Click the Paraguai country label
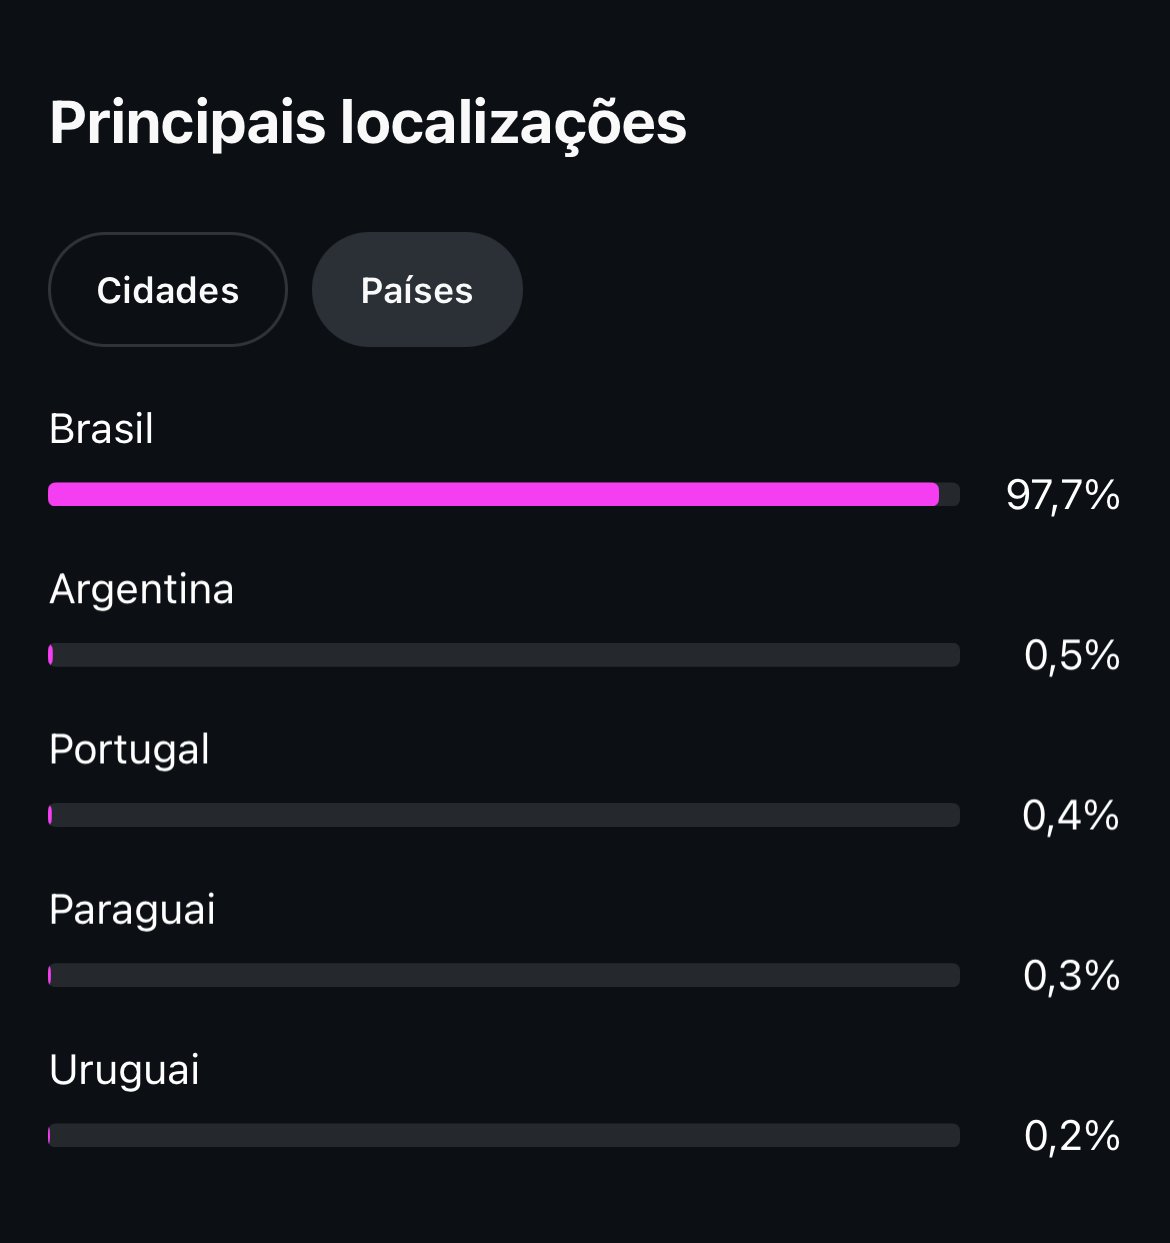 (132, 910)
